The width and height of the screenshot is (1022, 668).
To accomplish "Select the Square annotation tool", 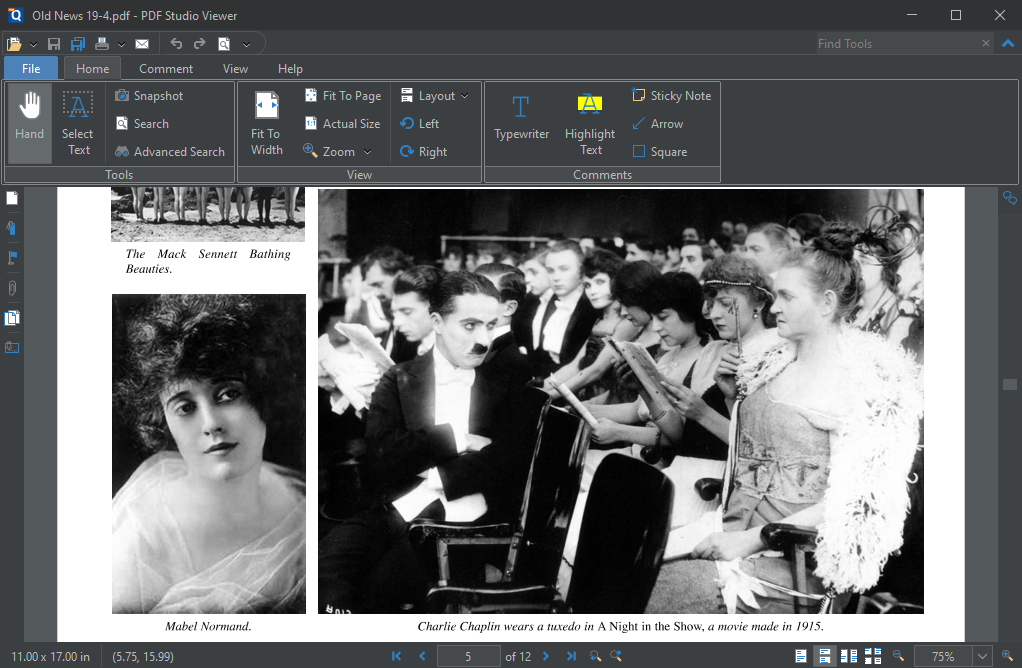I will click(x=660, y=152).
